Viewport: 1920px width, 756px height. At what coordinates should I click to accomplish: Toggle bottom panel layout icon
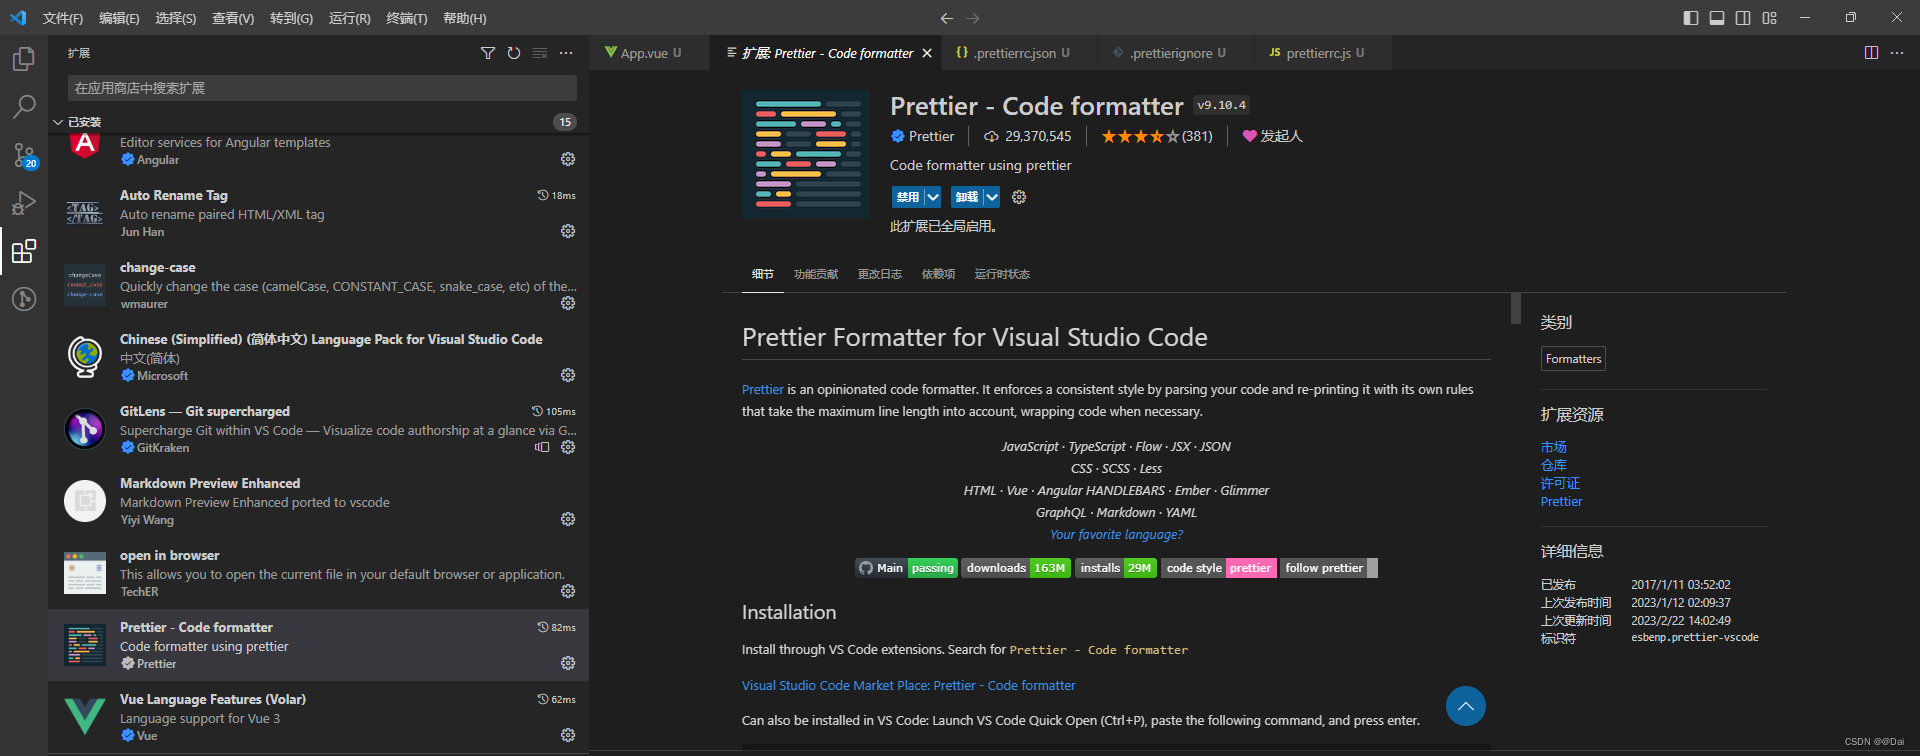tap(1717, 18)
